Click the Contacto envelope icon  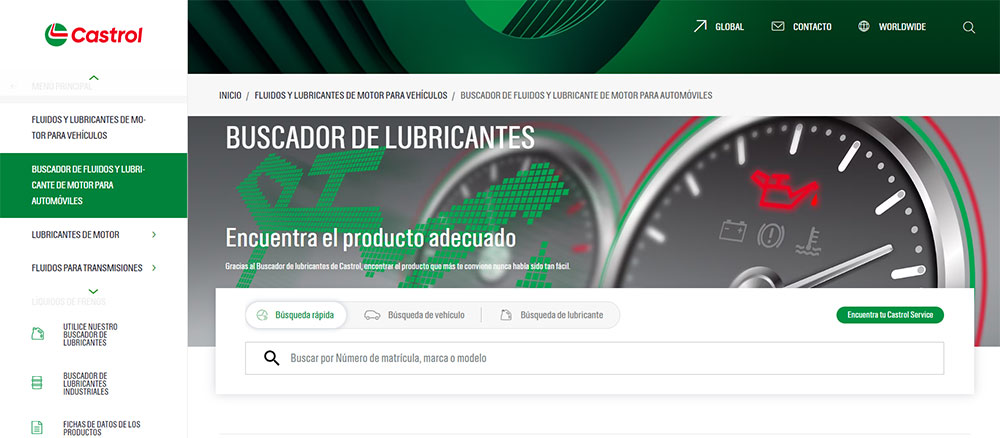778,27
